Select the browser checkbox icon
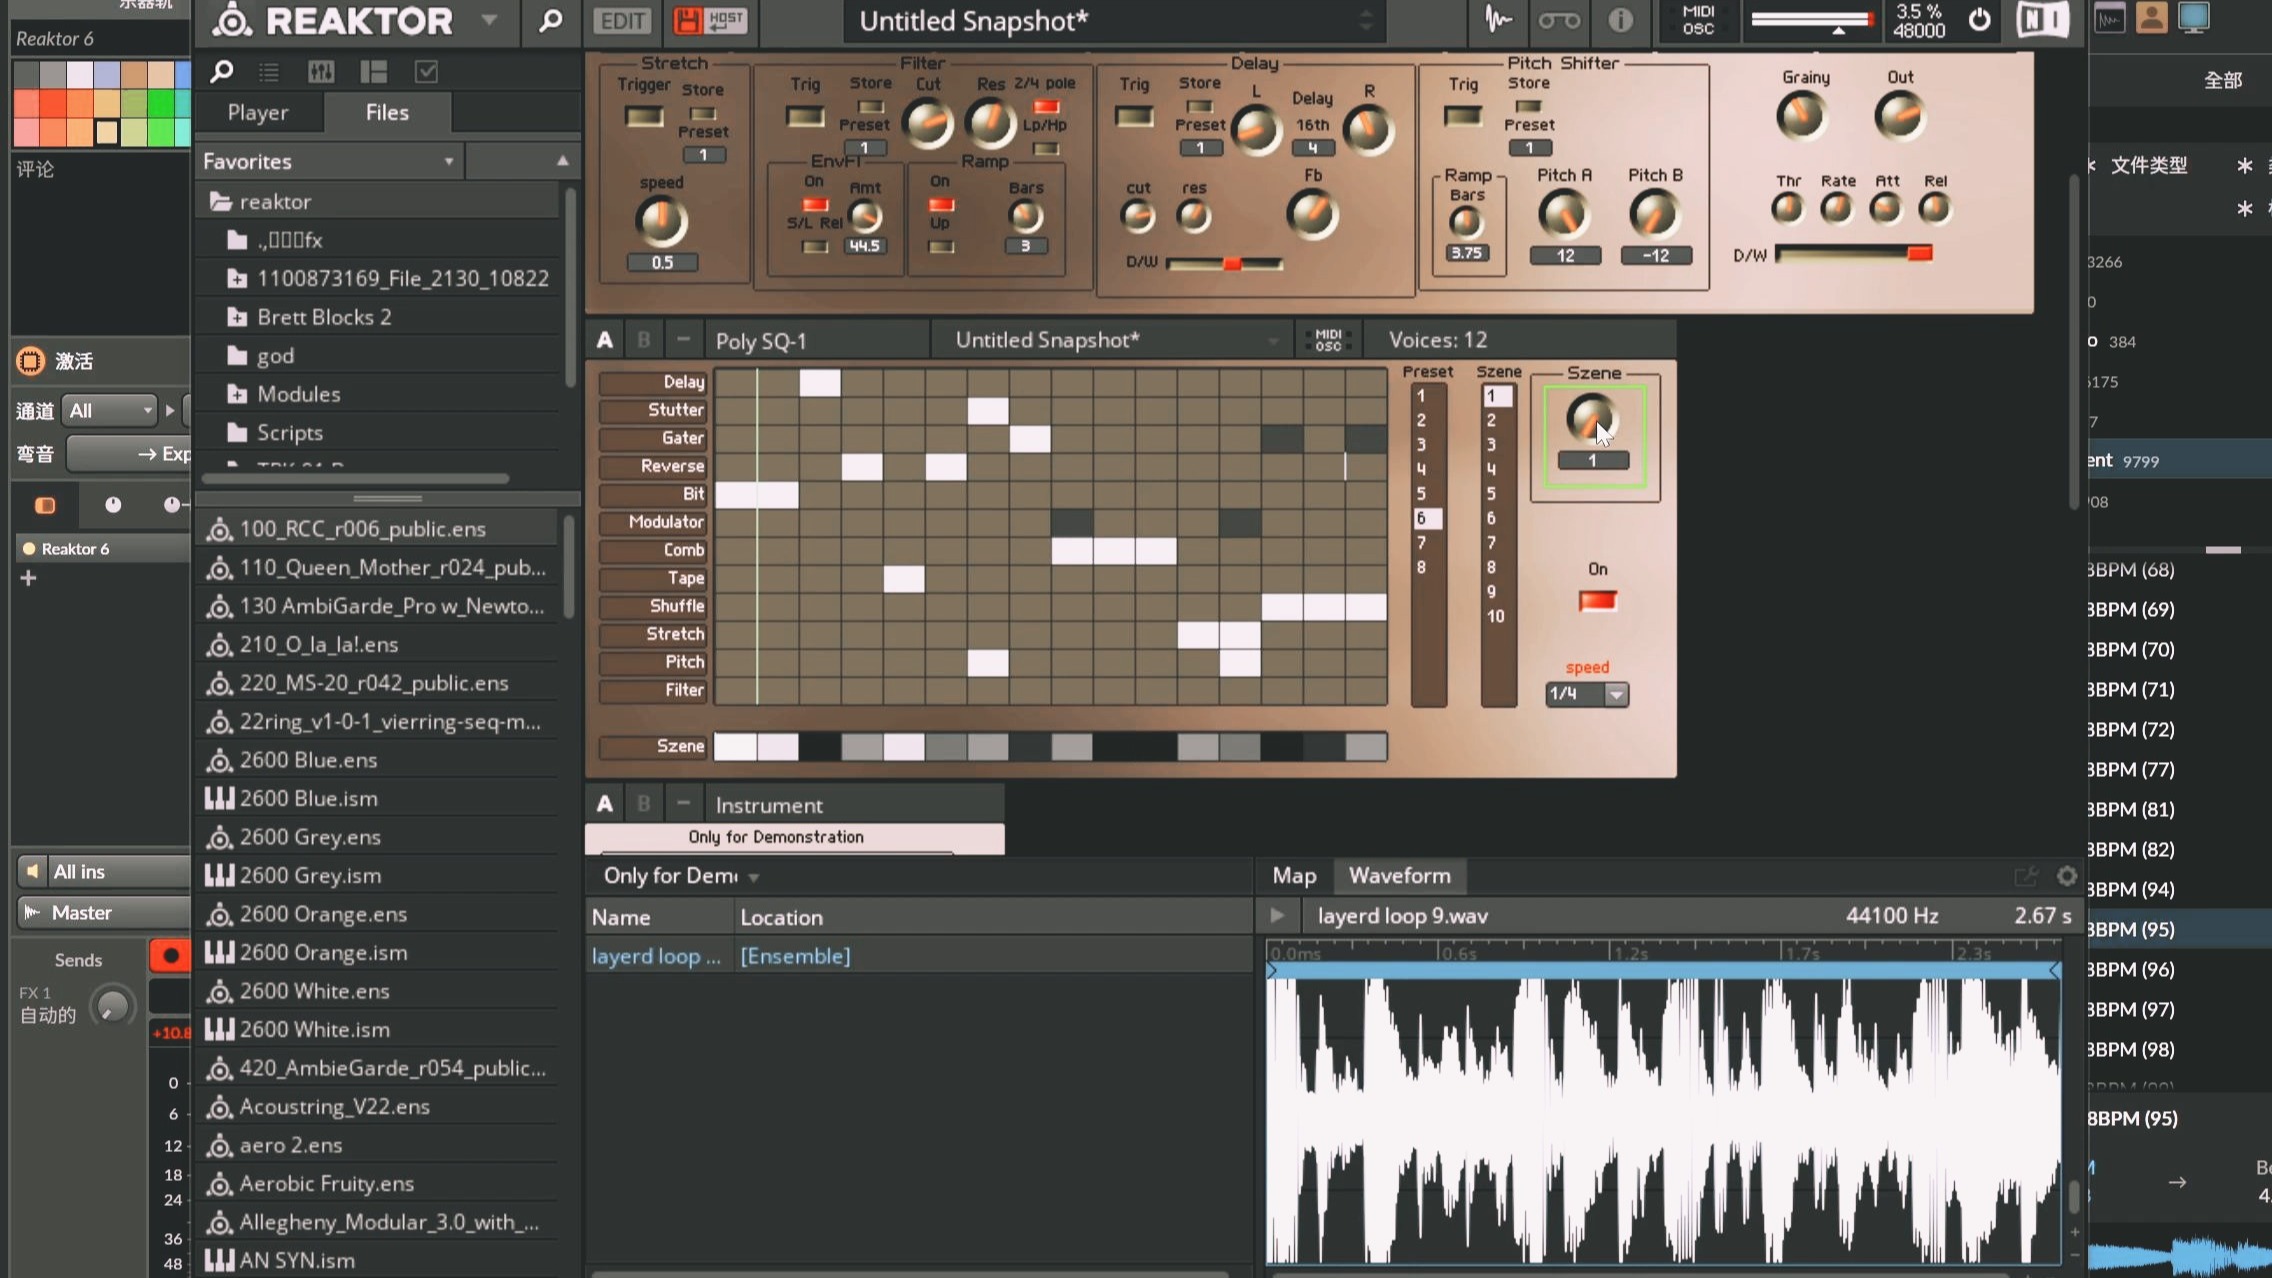The height and width of the screenshot is (1278, 2272). click(426, 72)
